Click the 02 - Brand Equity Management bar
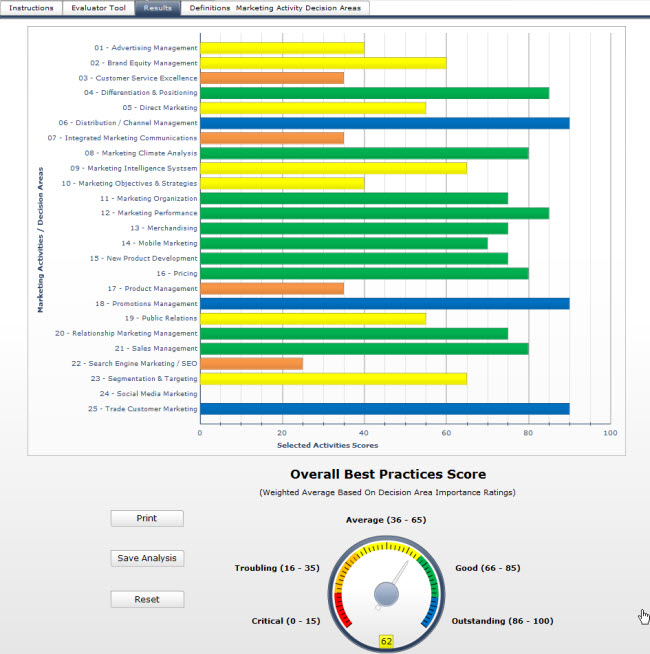The height and width of the screenshot is (654, 650). (x=323, y=63)
